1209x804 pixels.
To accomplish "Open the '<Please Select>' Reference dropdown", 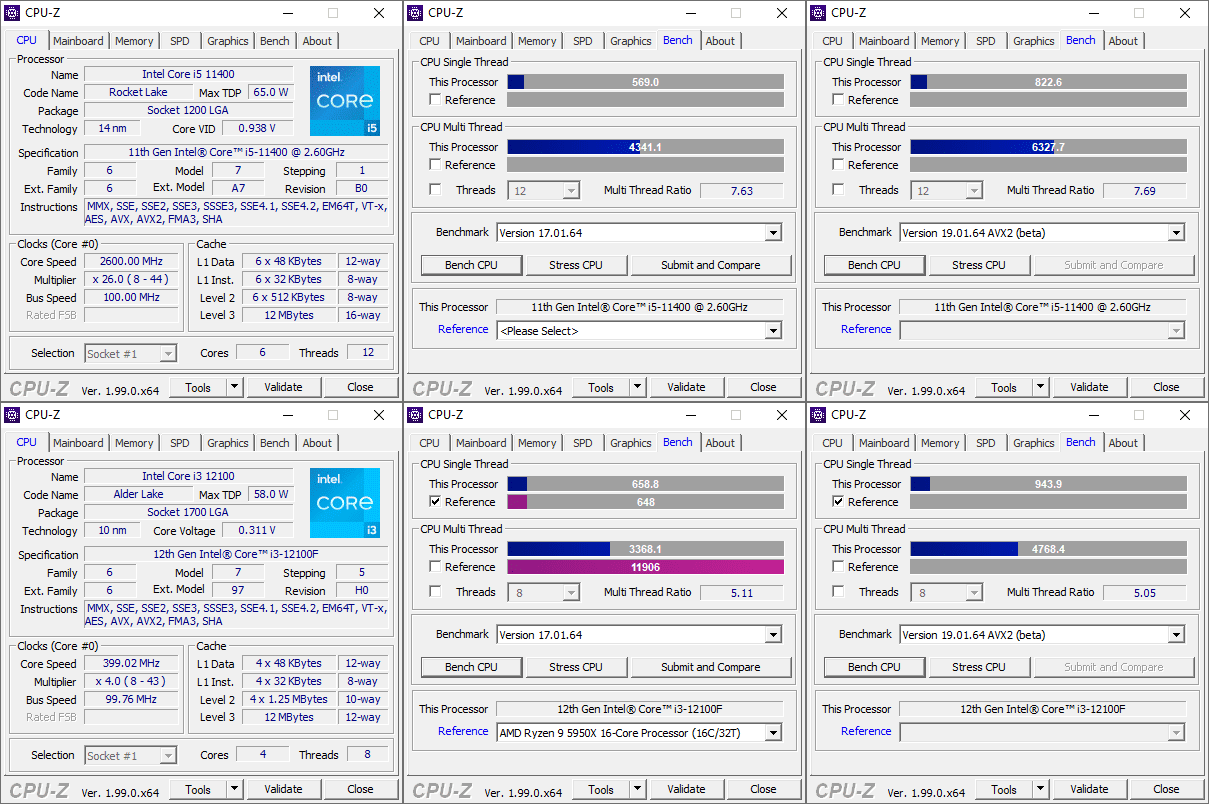I will 773,331.
